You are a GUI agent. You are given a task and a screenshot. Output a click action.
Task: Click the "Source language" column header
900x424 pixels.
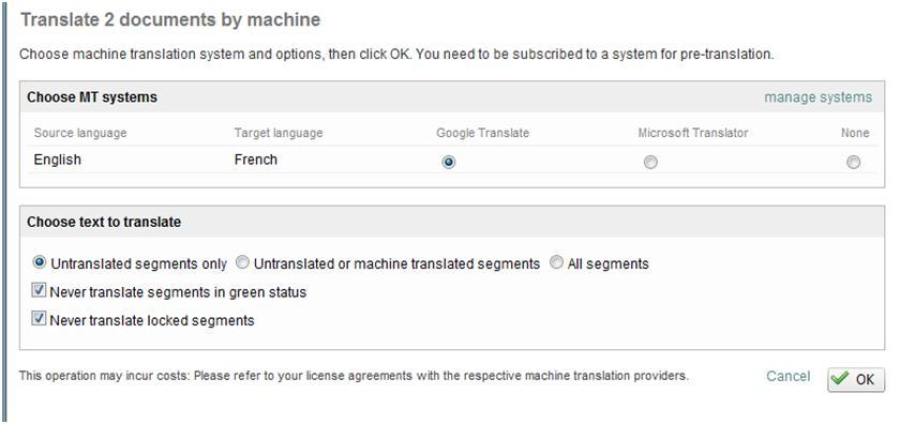pos(80,133)
